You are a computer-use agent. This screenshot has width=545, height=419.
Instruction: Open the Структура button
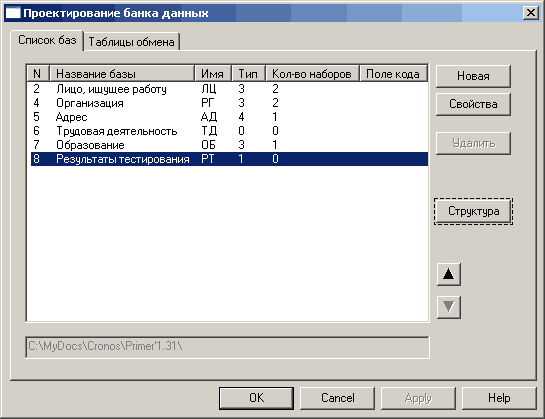click(473, 211)
